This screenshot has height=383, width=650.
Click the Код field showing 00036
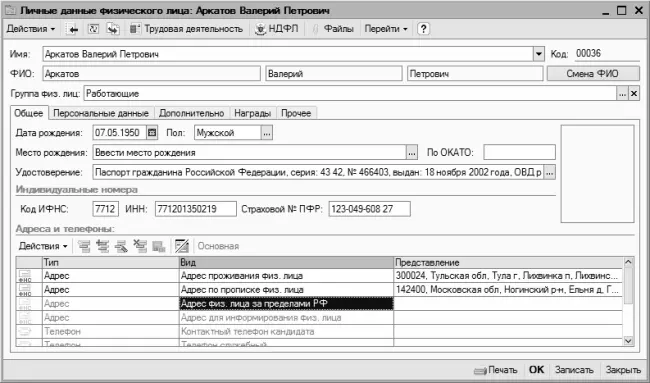[606, 53]
